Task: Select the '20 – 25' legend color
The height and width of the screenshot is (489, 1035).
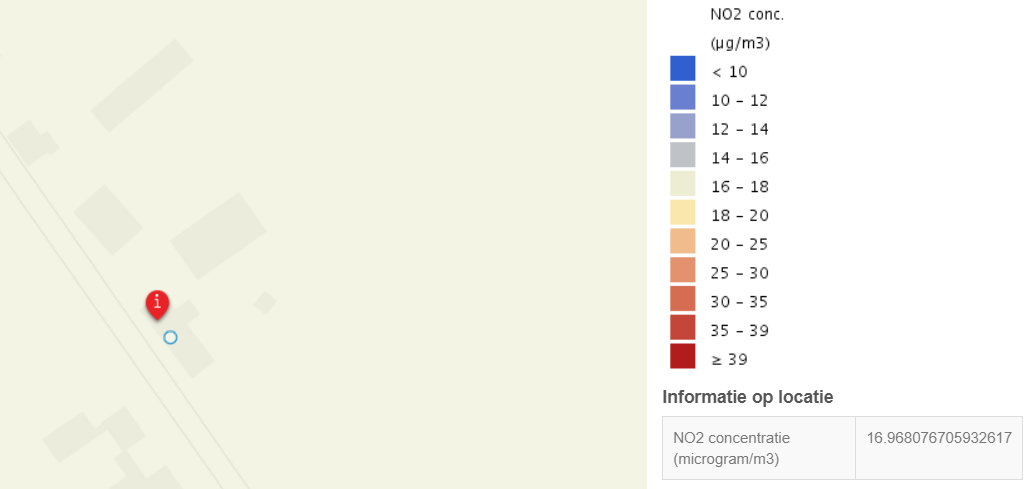Action: tap(683, 242)
